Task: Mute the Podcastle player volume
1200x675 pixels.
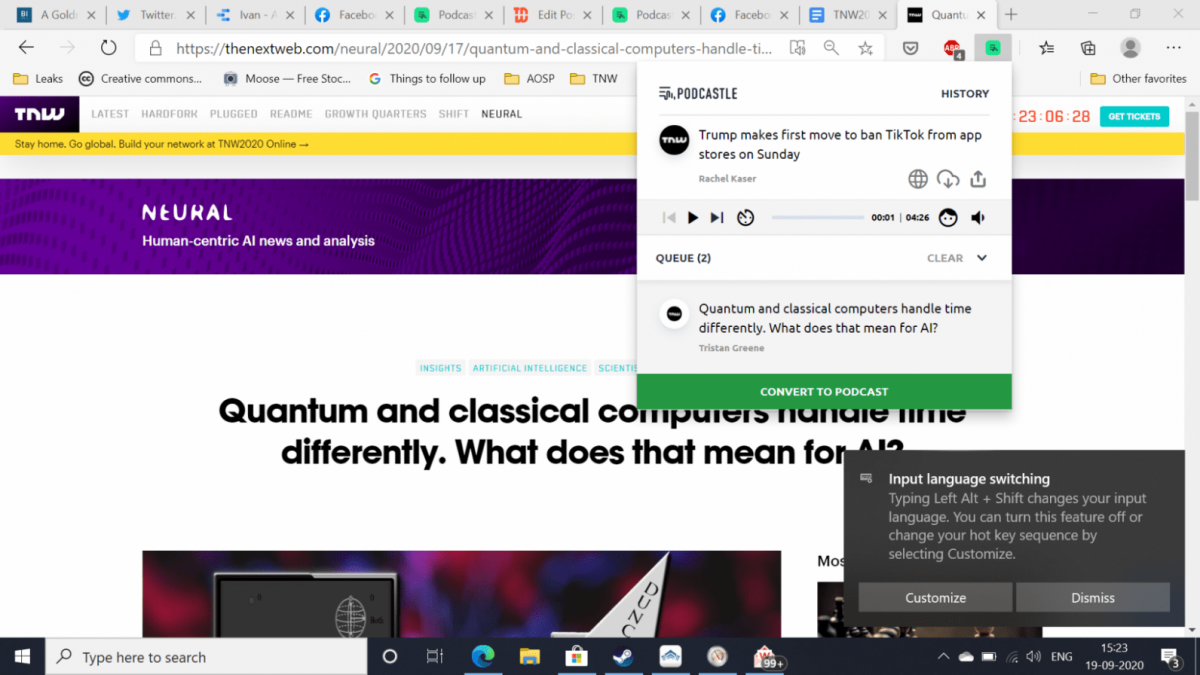Action: point(978,217)
